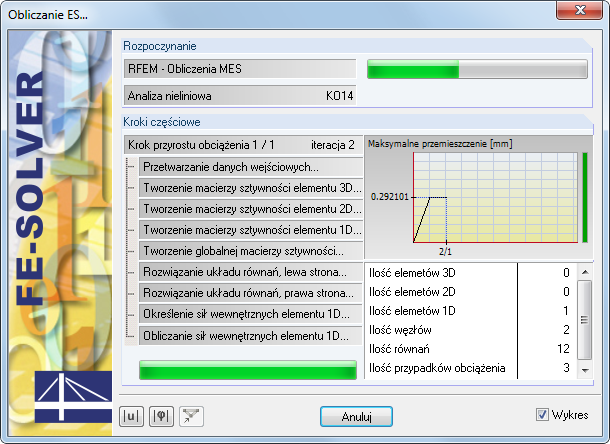Click the Maksymalne przemieszczenie graph area
The image size is (610, 444).
tap(495, 197)
